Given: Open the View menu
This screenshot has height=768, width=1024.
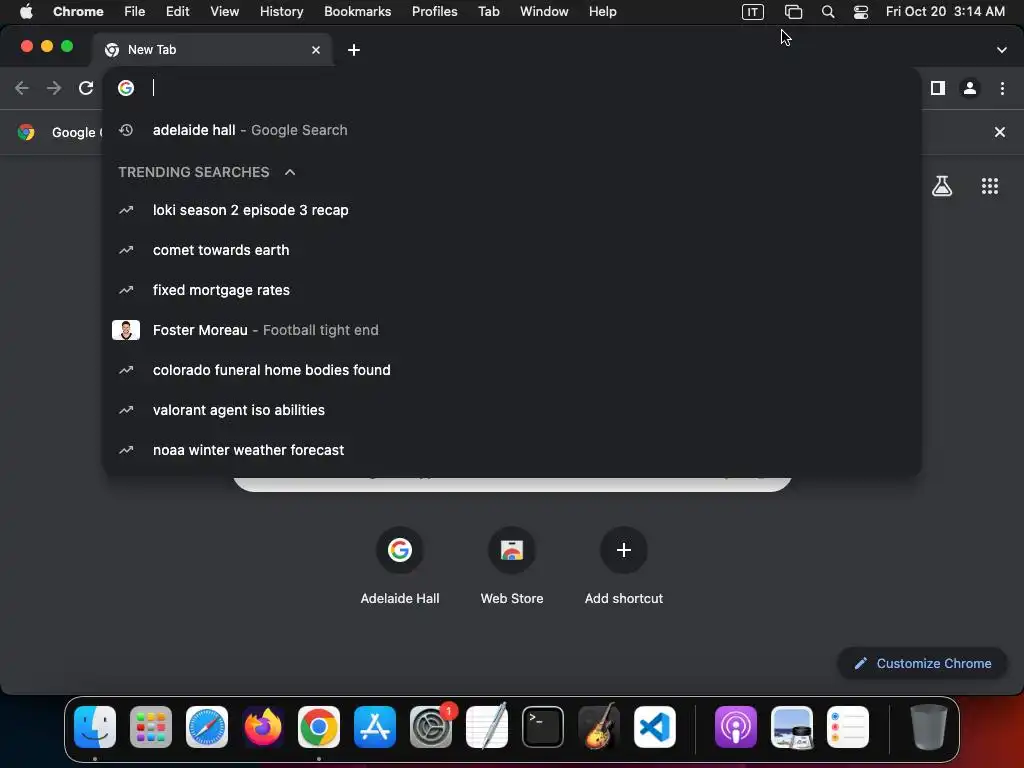Looking at the screenshot, I should (224, 11).
